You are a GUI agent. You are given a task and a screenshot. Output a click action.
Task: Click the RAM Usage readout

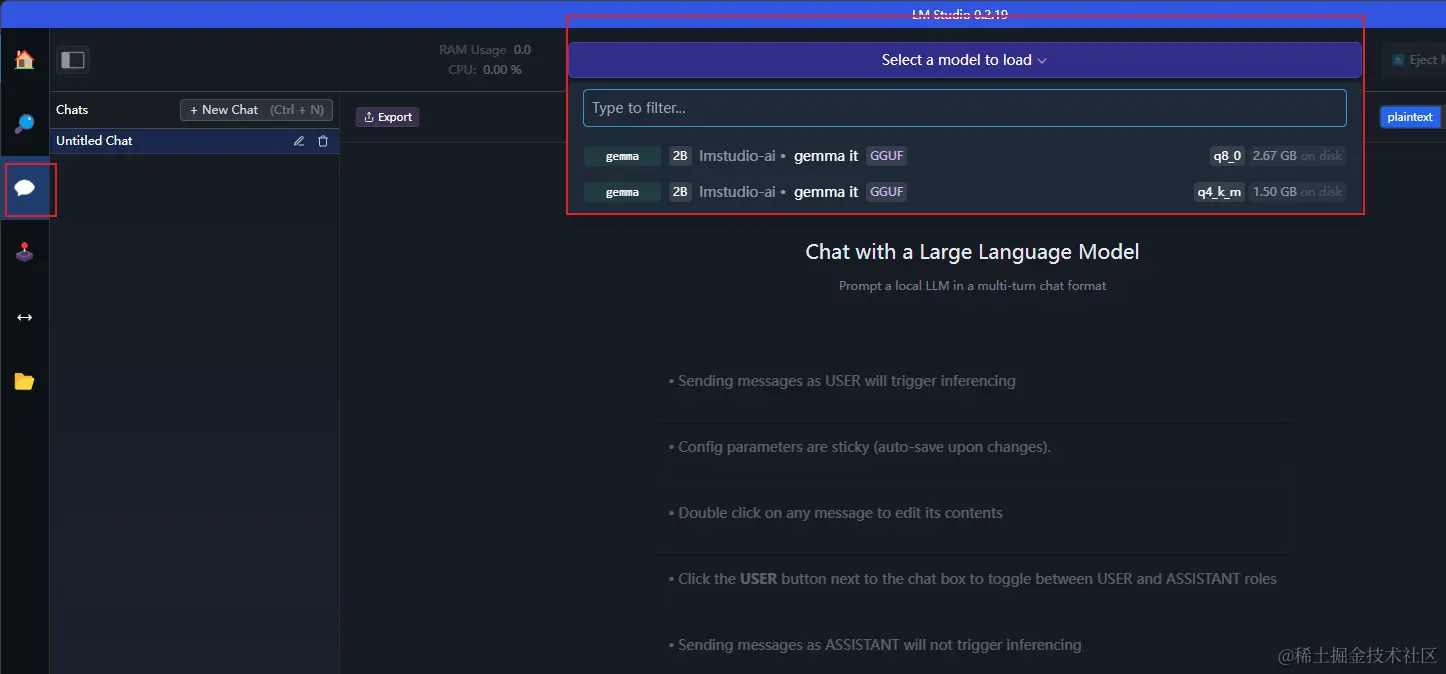tap(485, 50)
